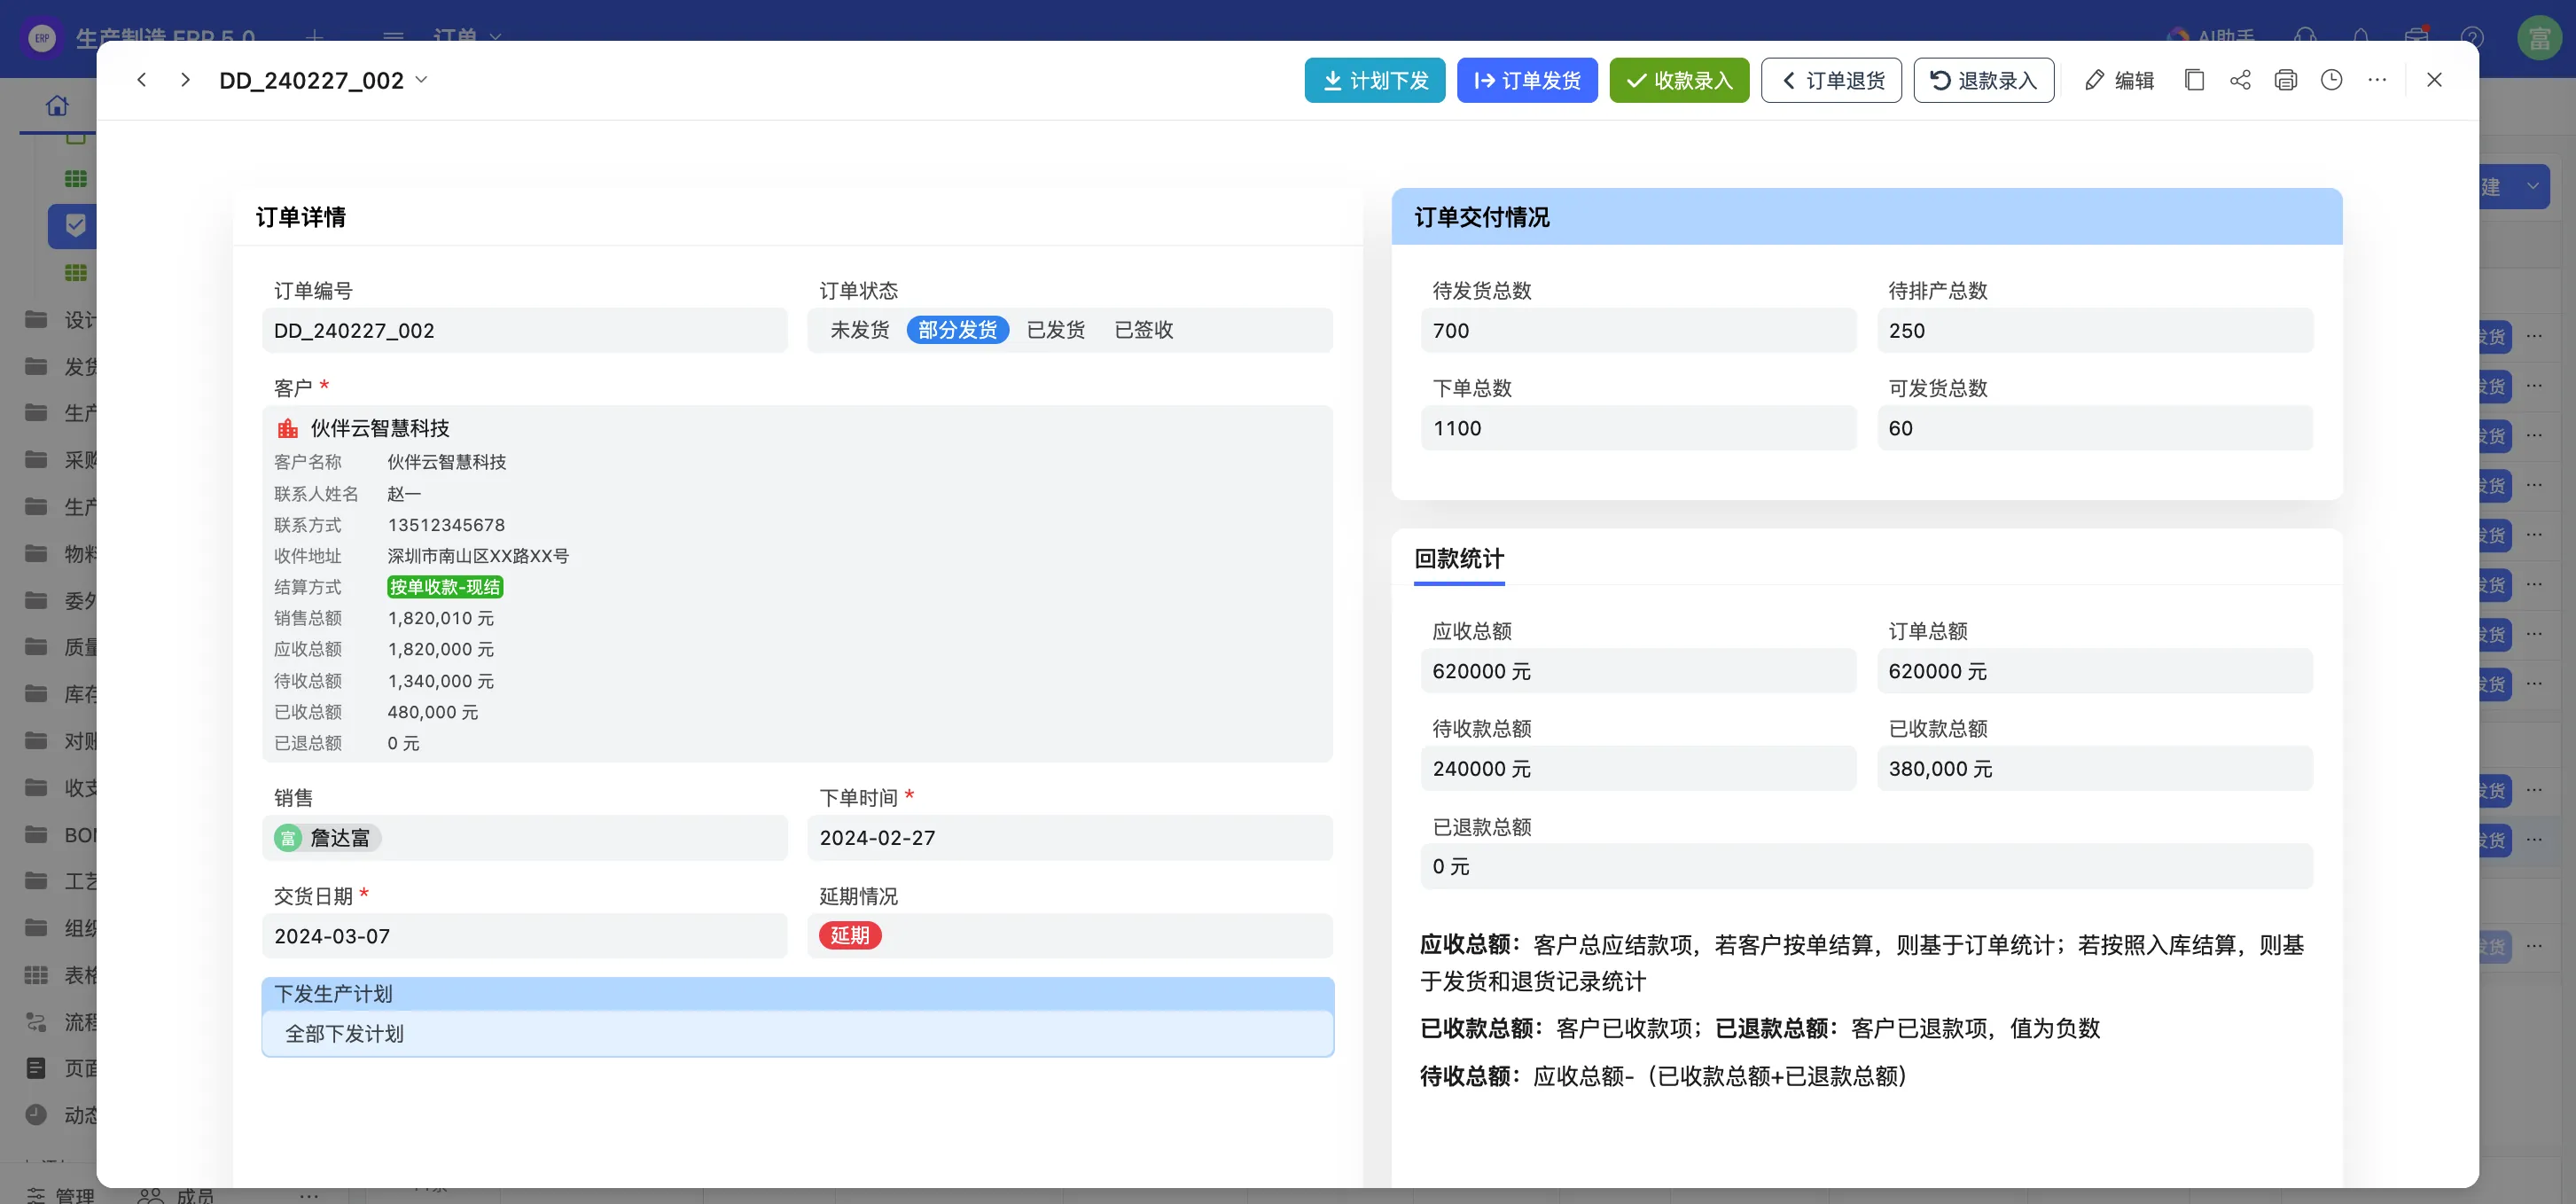The image size is (2576, 1204).
Task: Open the share icon
Action: pyautogui.click(x=2240, y=80)
